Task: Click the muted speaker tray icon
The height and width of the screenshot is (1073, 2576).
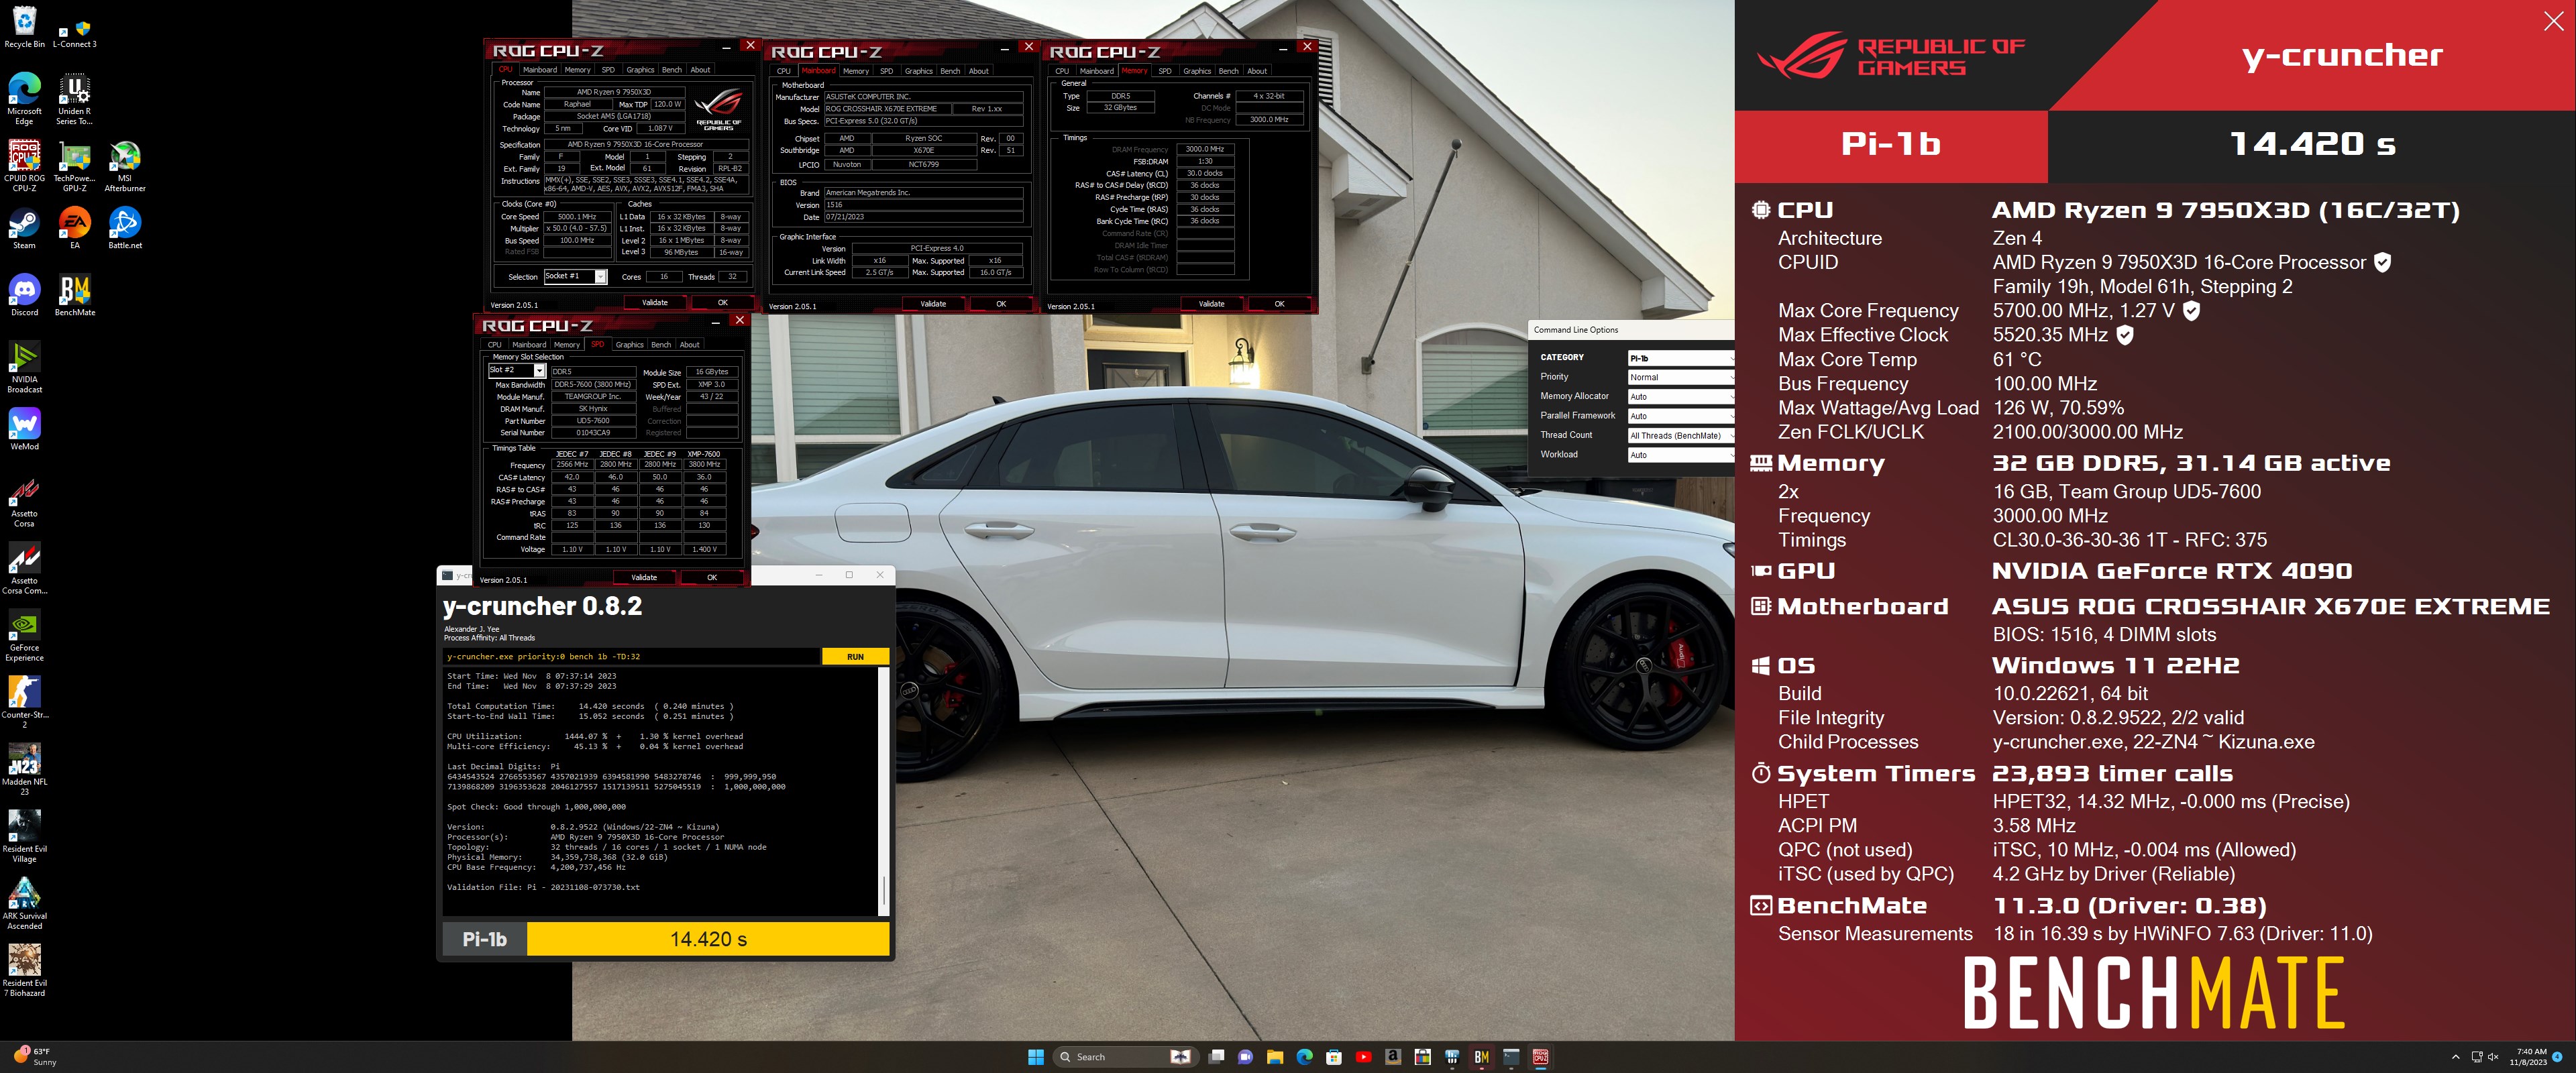Action: coord(2492,1057)
